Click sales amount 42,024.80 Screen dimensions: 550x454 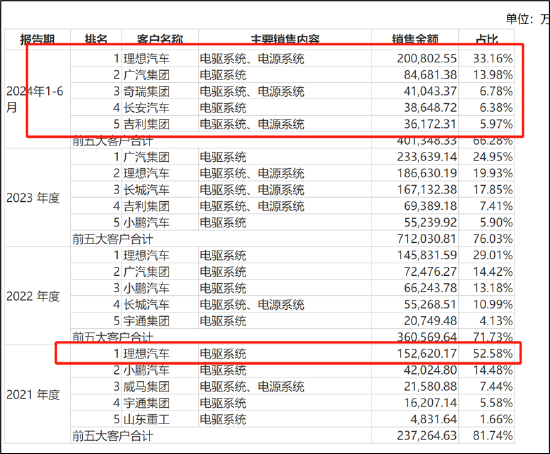[x=430, y=370]
